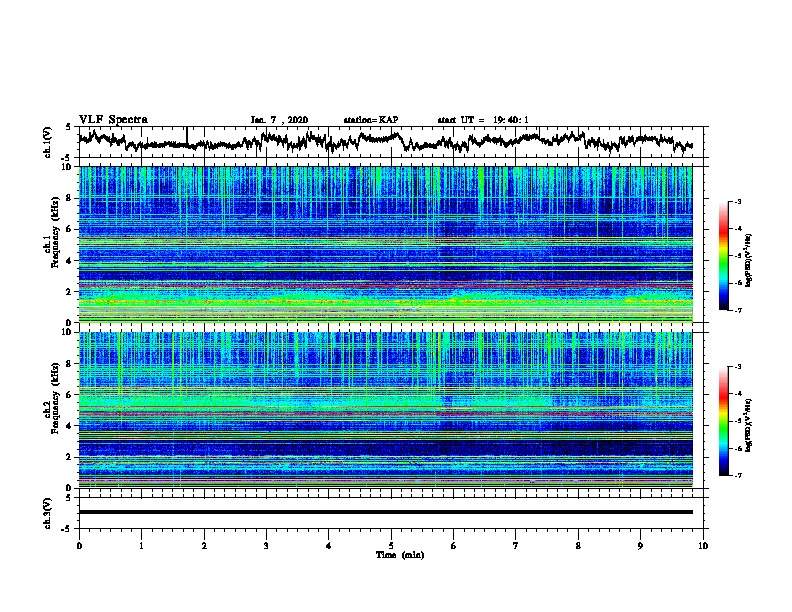This screenshot has width=792, height=612.
Task: Click time axis tick label "8"
Action: (x=578, y=546)
